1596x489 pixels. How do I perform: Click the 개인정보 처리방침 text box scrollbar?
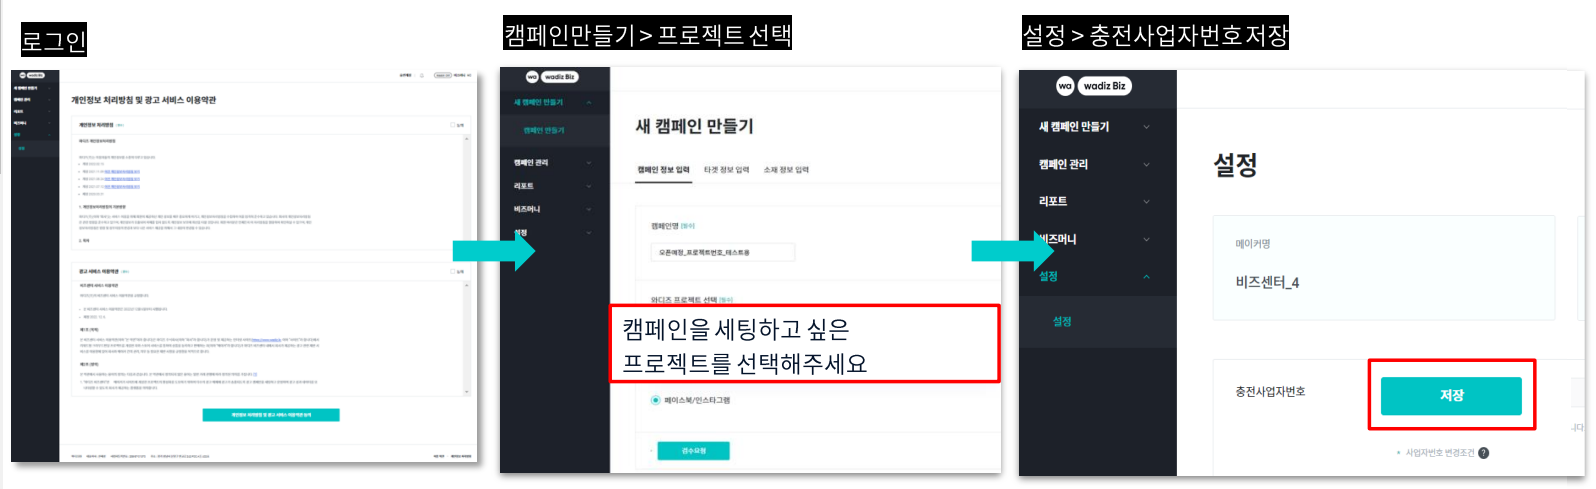point(466,192)
